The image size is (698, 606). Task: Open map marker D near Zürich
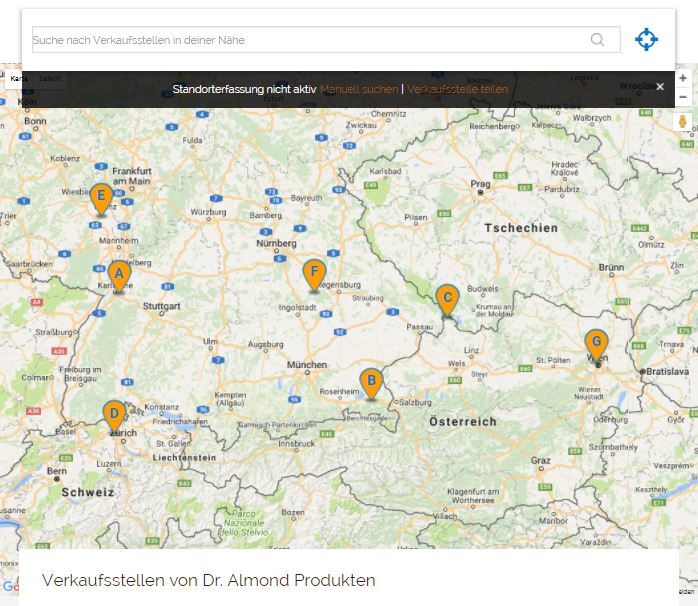point(114,414)
